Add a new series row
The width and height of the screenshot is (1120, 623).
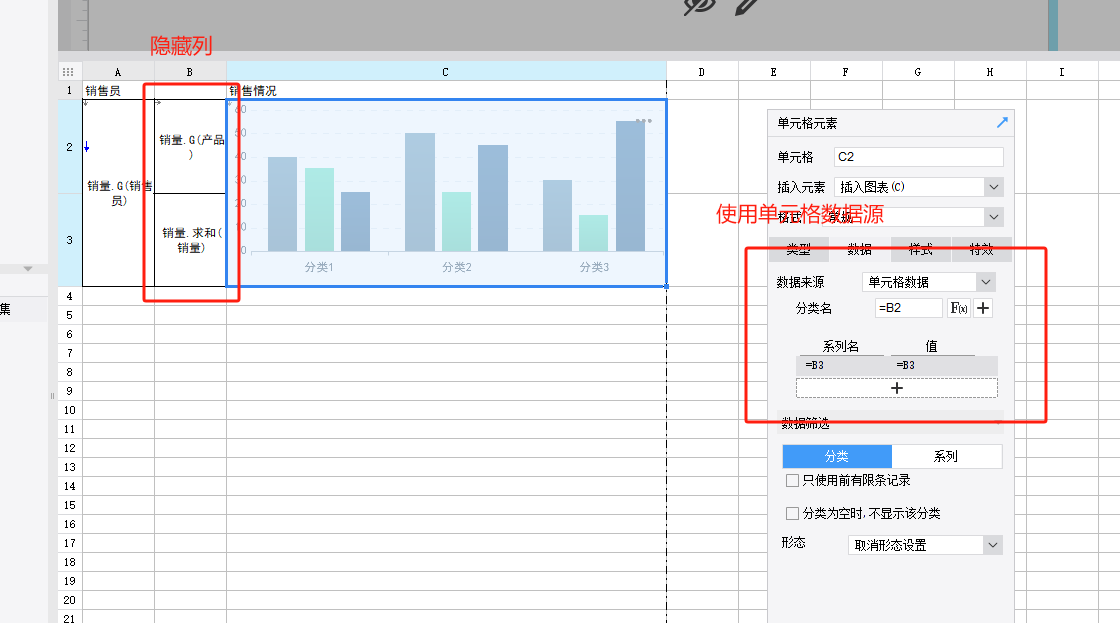point(896,388)
